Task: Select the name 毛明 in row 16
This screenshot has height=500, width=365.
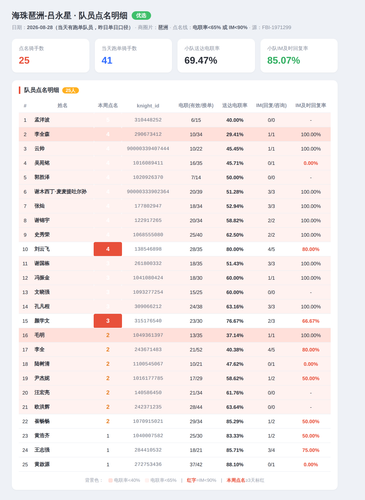Action: click(x=39, y=335)
